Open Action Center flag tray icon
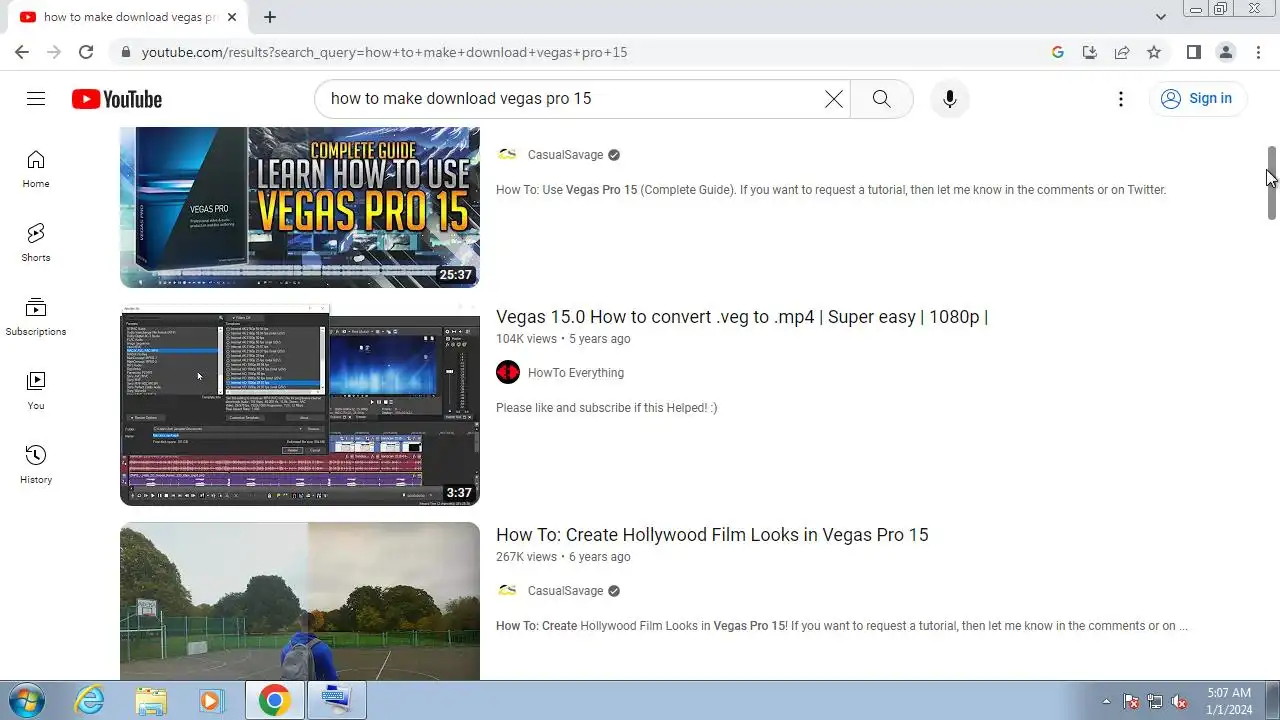This screenshot has width=1280, height=720. (x=1131, y=701)
